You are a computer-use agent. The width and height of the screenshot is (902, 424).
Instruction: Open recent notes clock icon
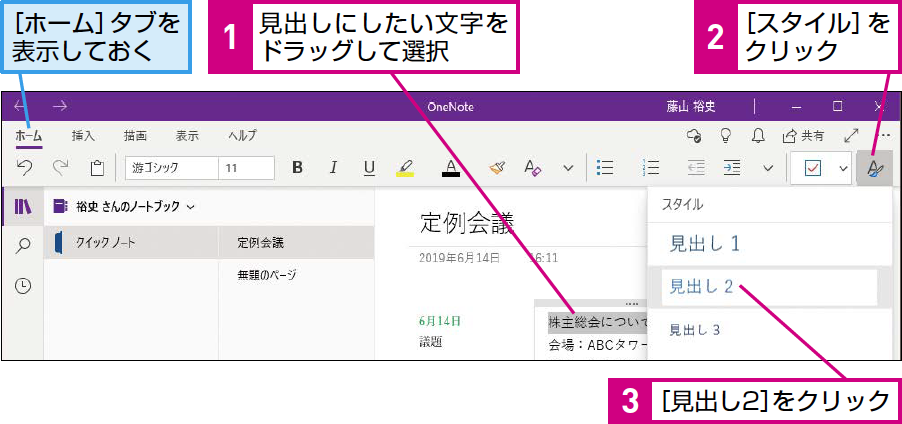23,286
